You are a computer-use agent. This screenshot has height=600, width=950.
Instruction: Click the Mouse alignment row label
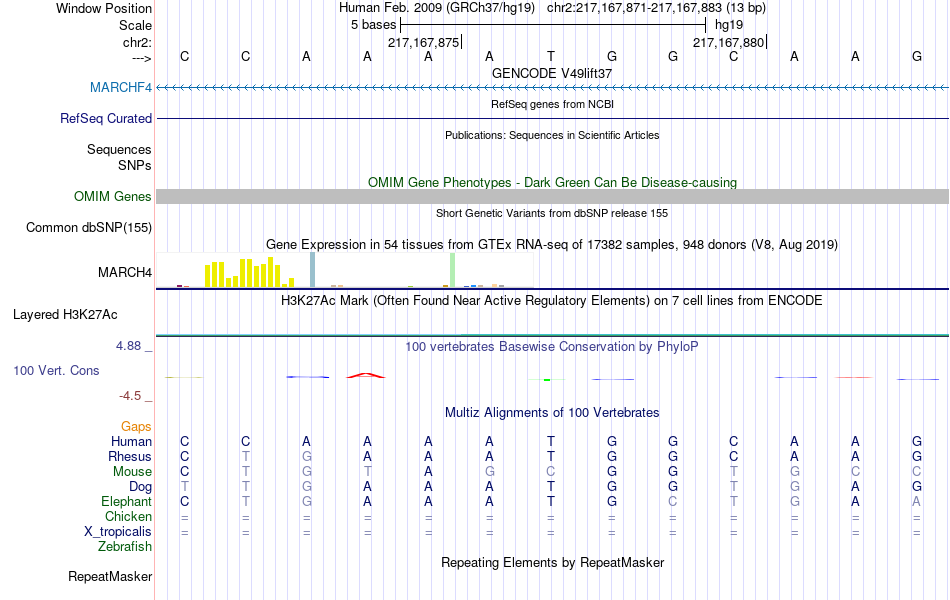click(x=132, y=472)
